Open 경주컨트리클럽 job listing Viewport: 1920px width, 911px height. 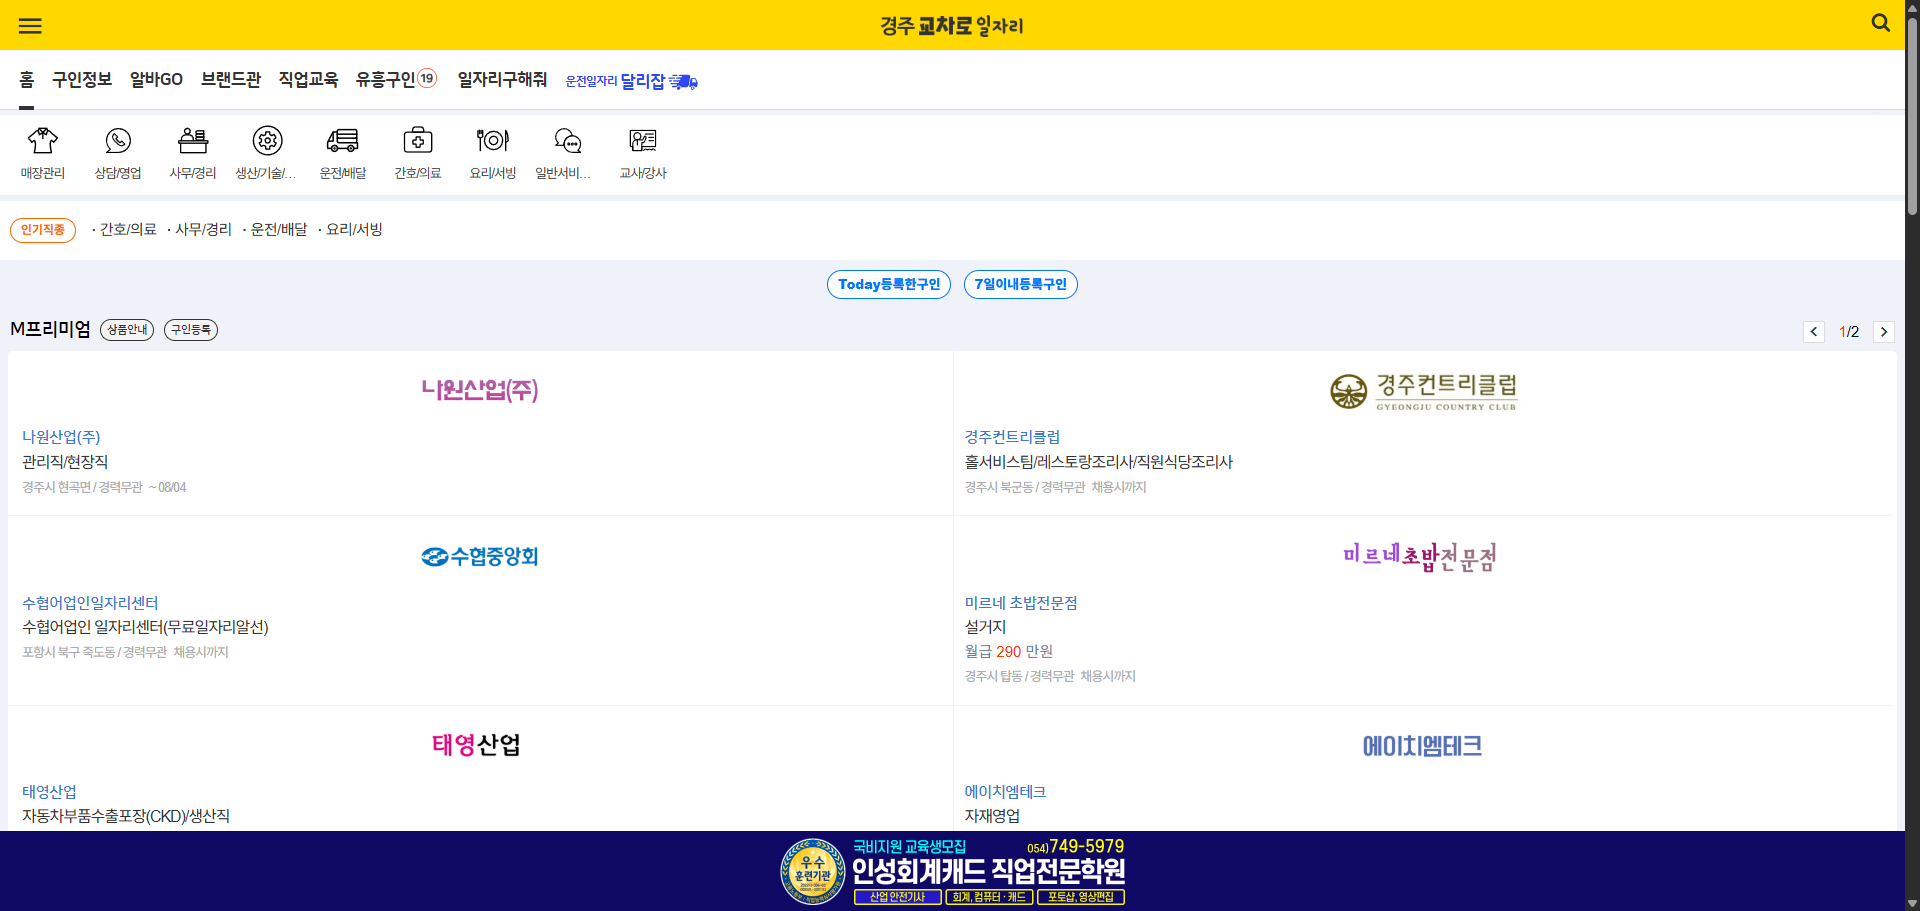1012,436
